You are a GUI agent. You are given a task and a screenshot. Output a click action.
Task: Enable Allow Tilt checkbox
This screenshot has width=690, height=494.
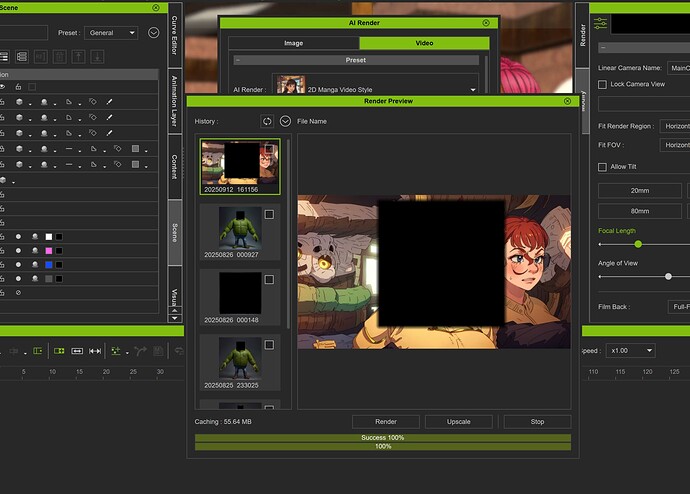[602, 167]
